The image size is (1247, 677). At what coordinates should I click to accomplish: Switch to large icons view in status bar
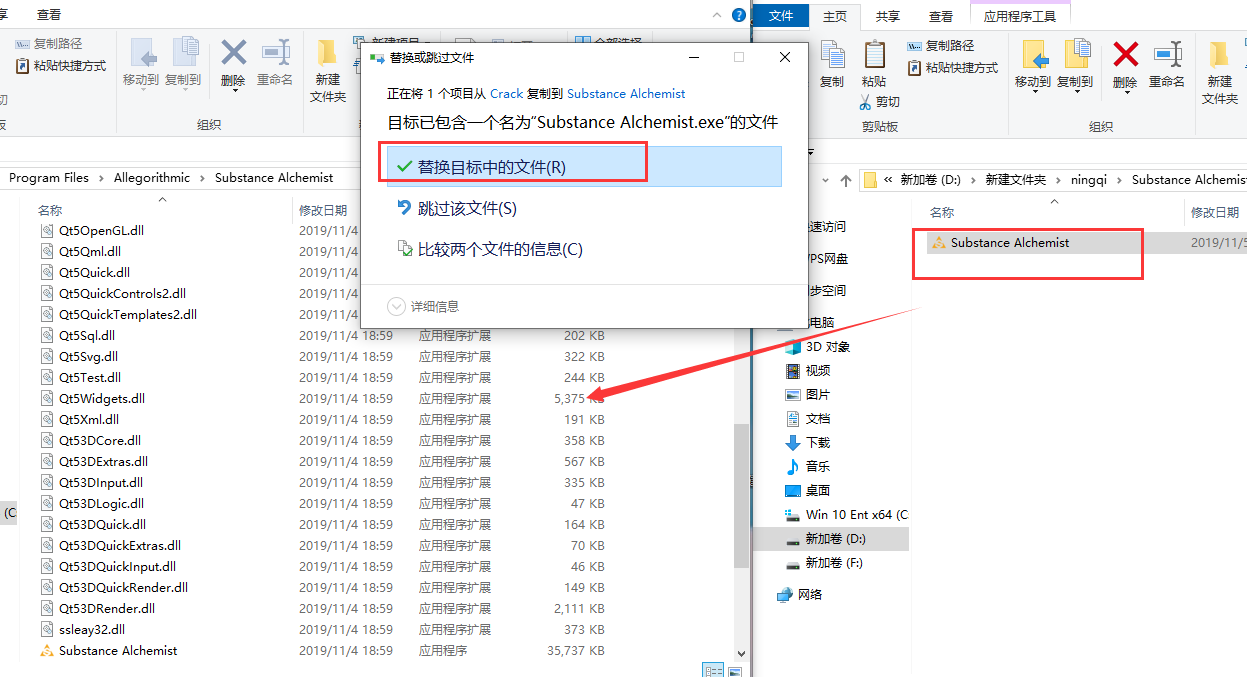[736, 669]
